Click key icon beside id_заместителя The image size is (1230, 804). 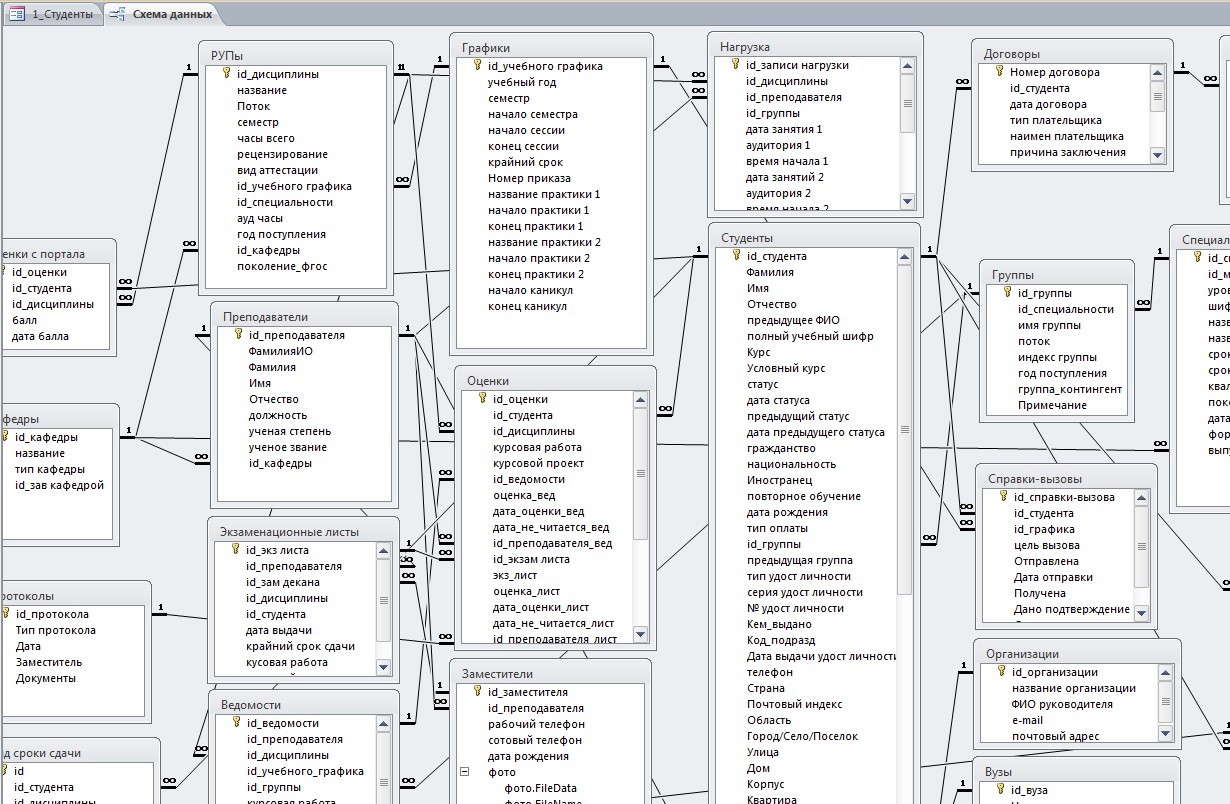477,692
